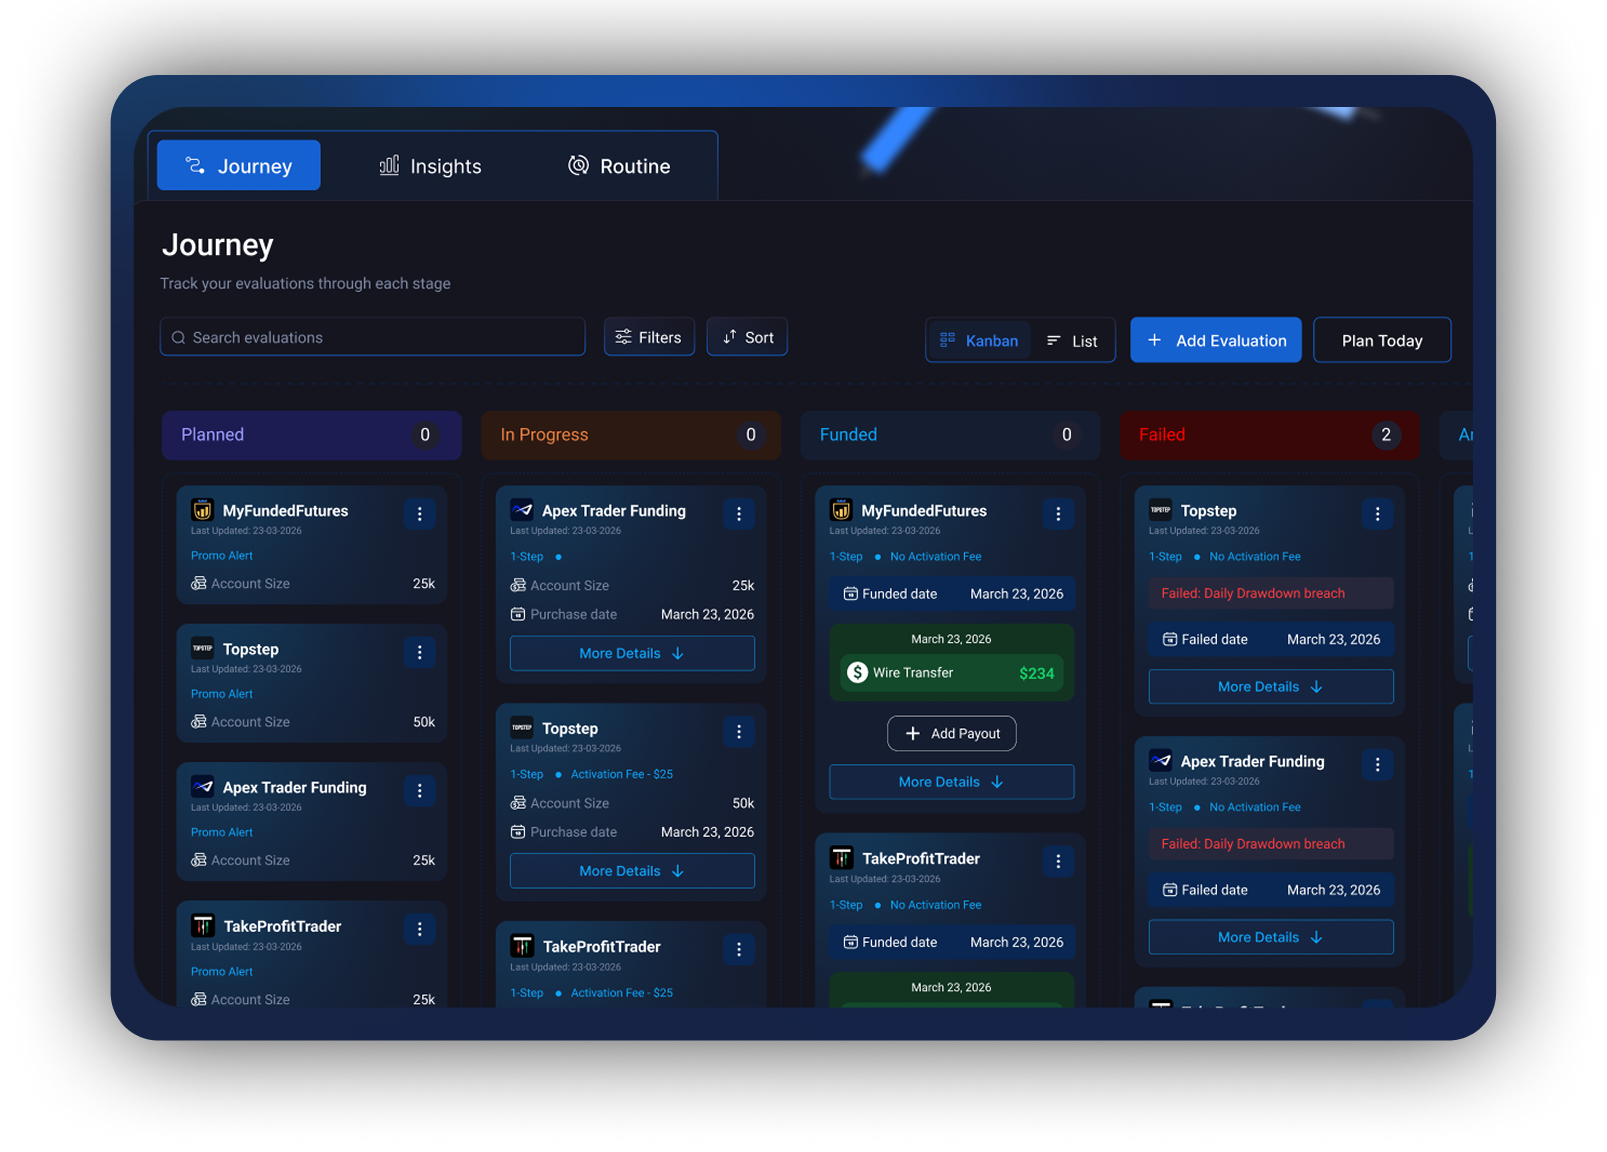Click Promo Alert on Planned Topstep card
The image size is (1607, 1152).
[222, 694]
